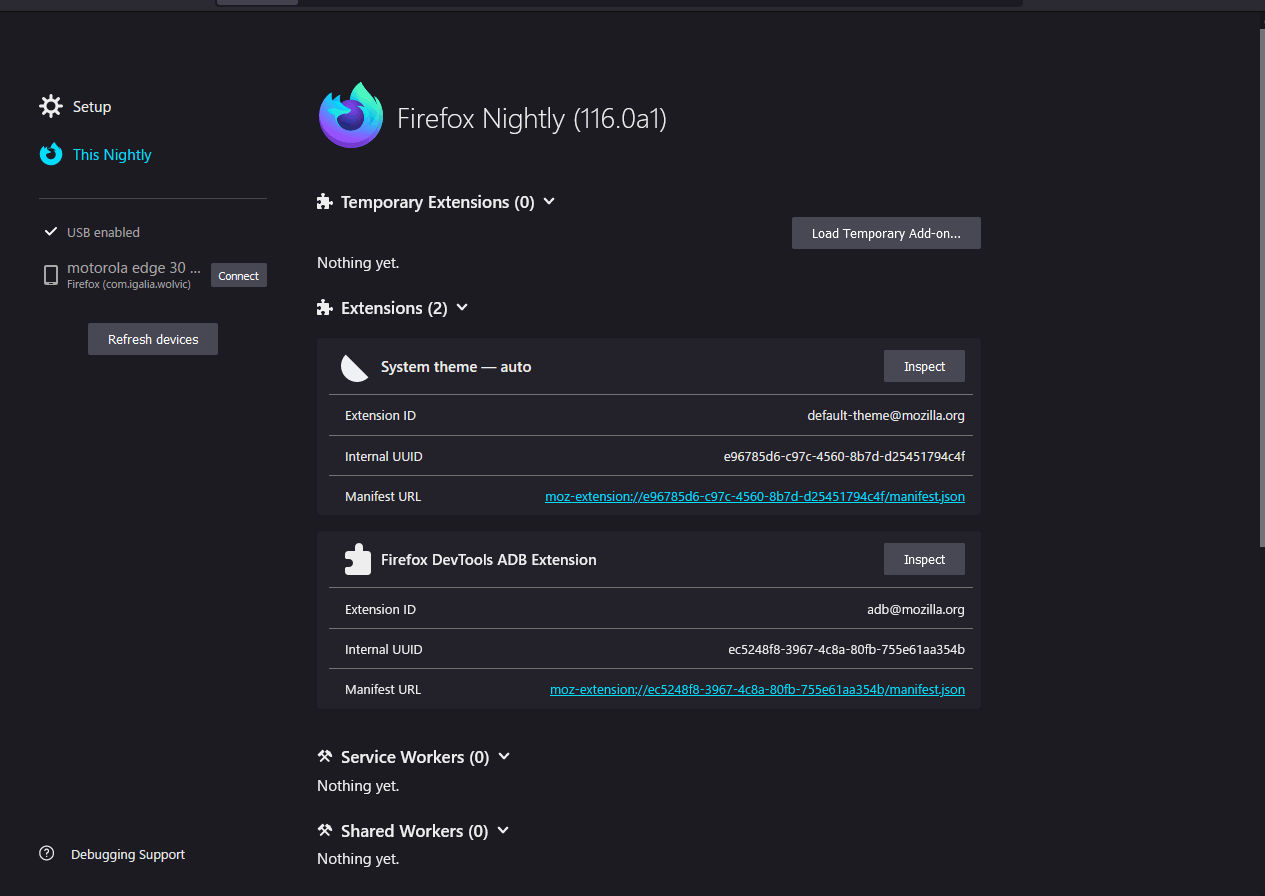This screenshot has width=1265, height=896.
Task: Click ADB extension Internal UUID value
Action: pyautogui.click(x=846, y=649)
